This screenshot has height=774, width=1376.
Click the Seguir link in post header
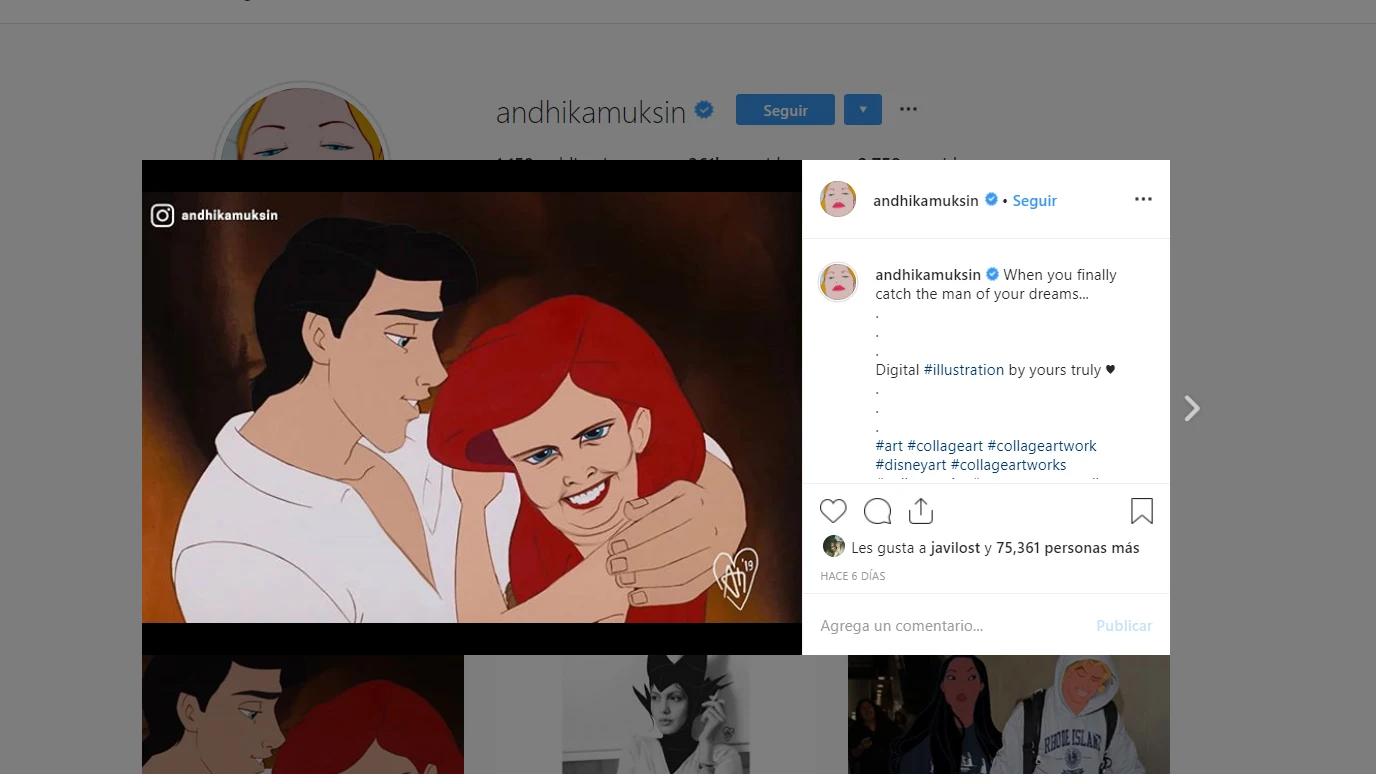(1034, 201)
